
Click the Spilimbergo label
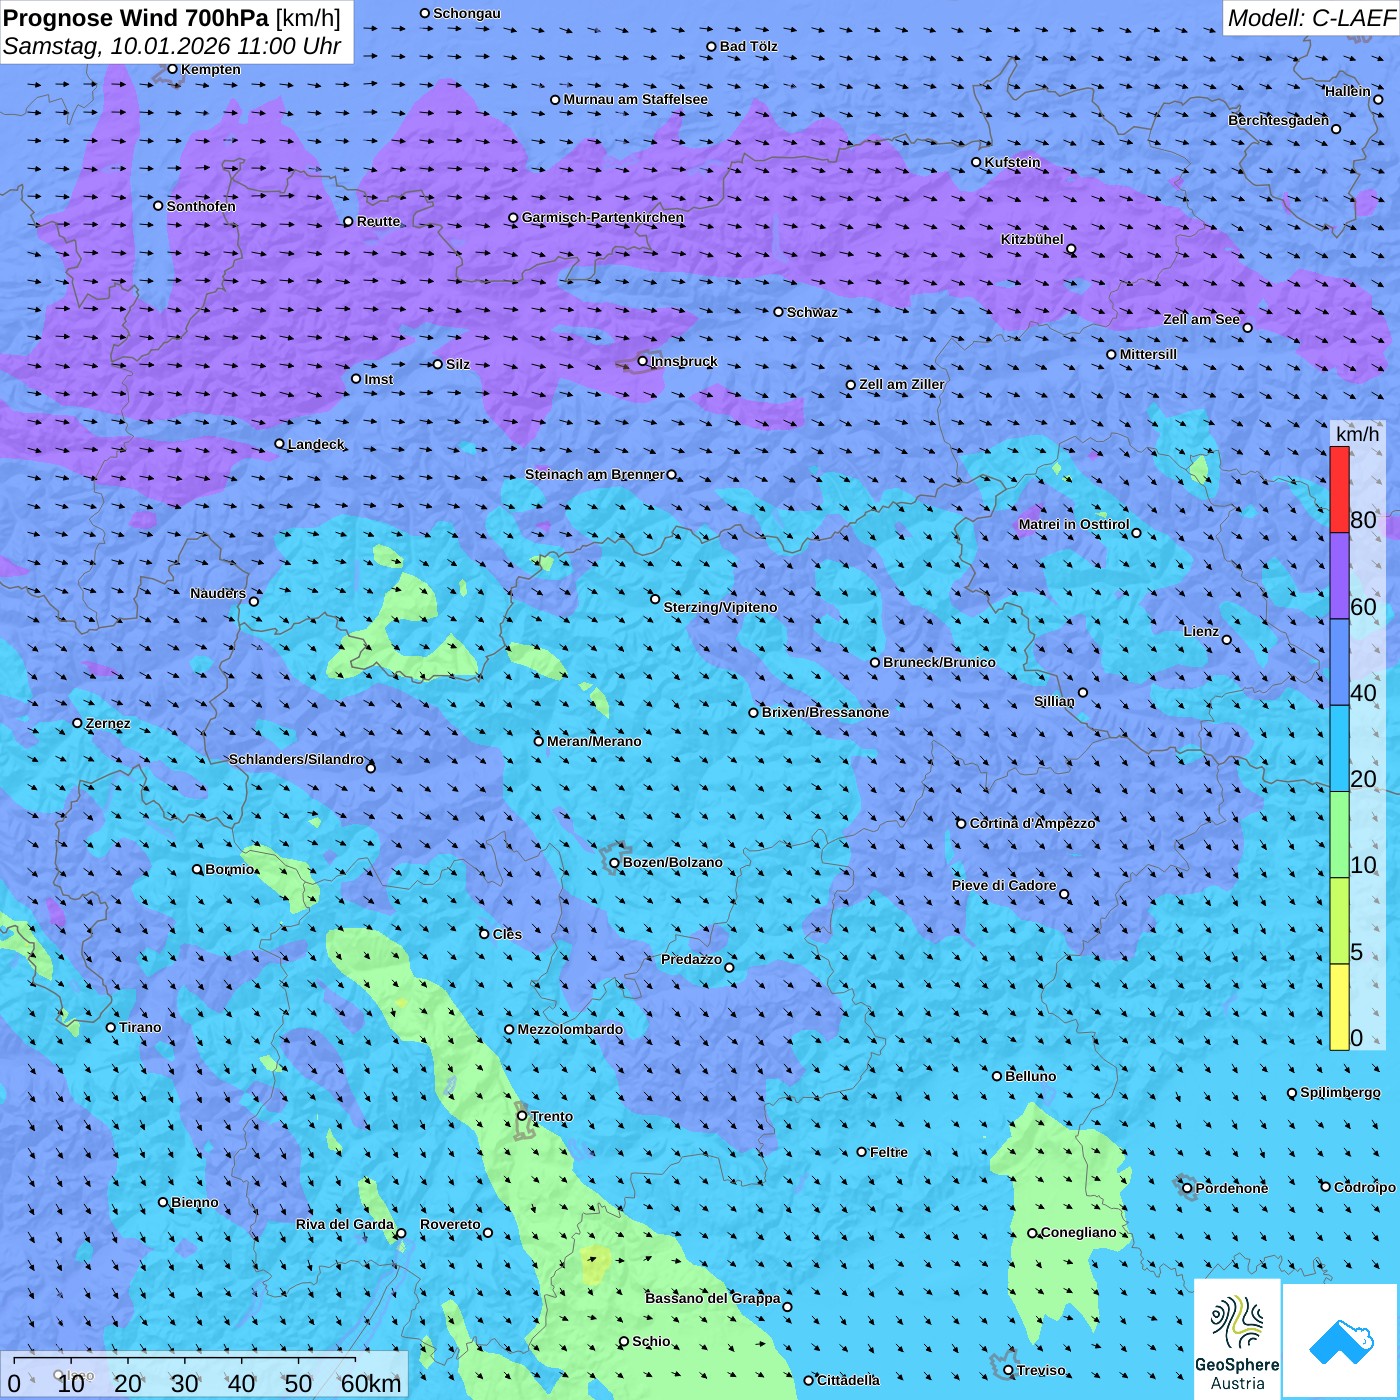[x=1340, y=1092]
